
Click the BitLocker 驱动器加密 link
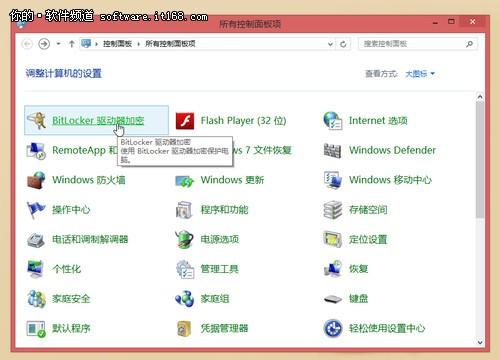98,120
